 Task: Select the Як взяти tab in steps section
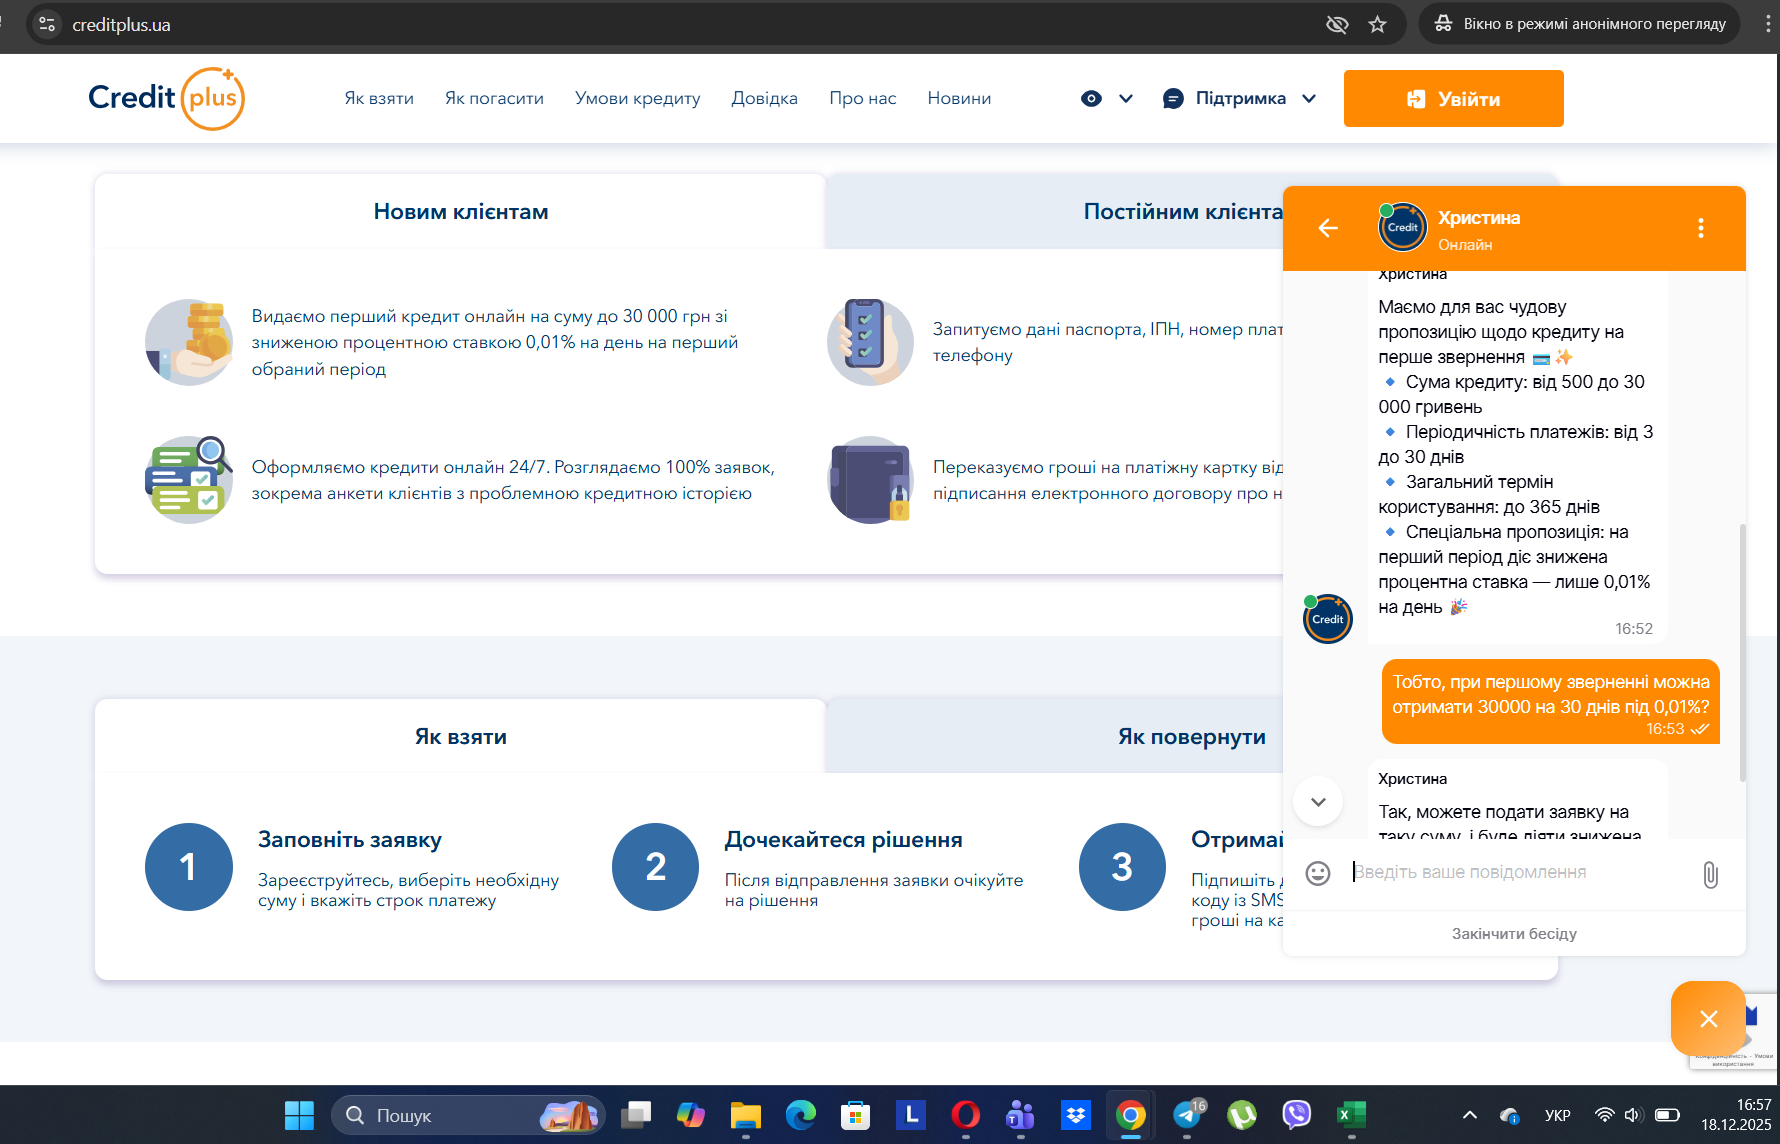click(x=461, y=736)
